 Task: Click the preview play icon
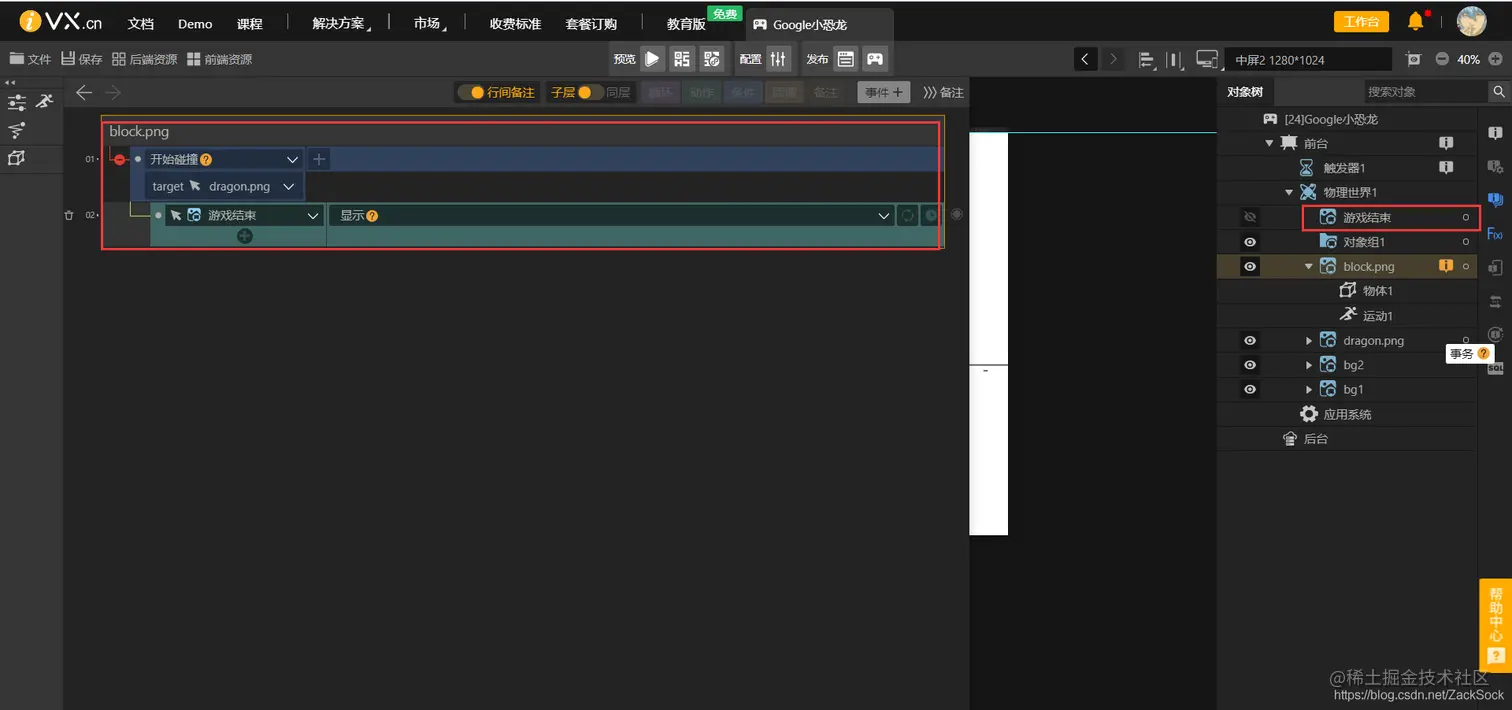tap(652, 59)
